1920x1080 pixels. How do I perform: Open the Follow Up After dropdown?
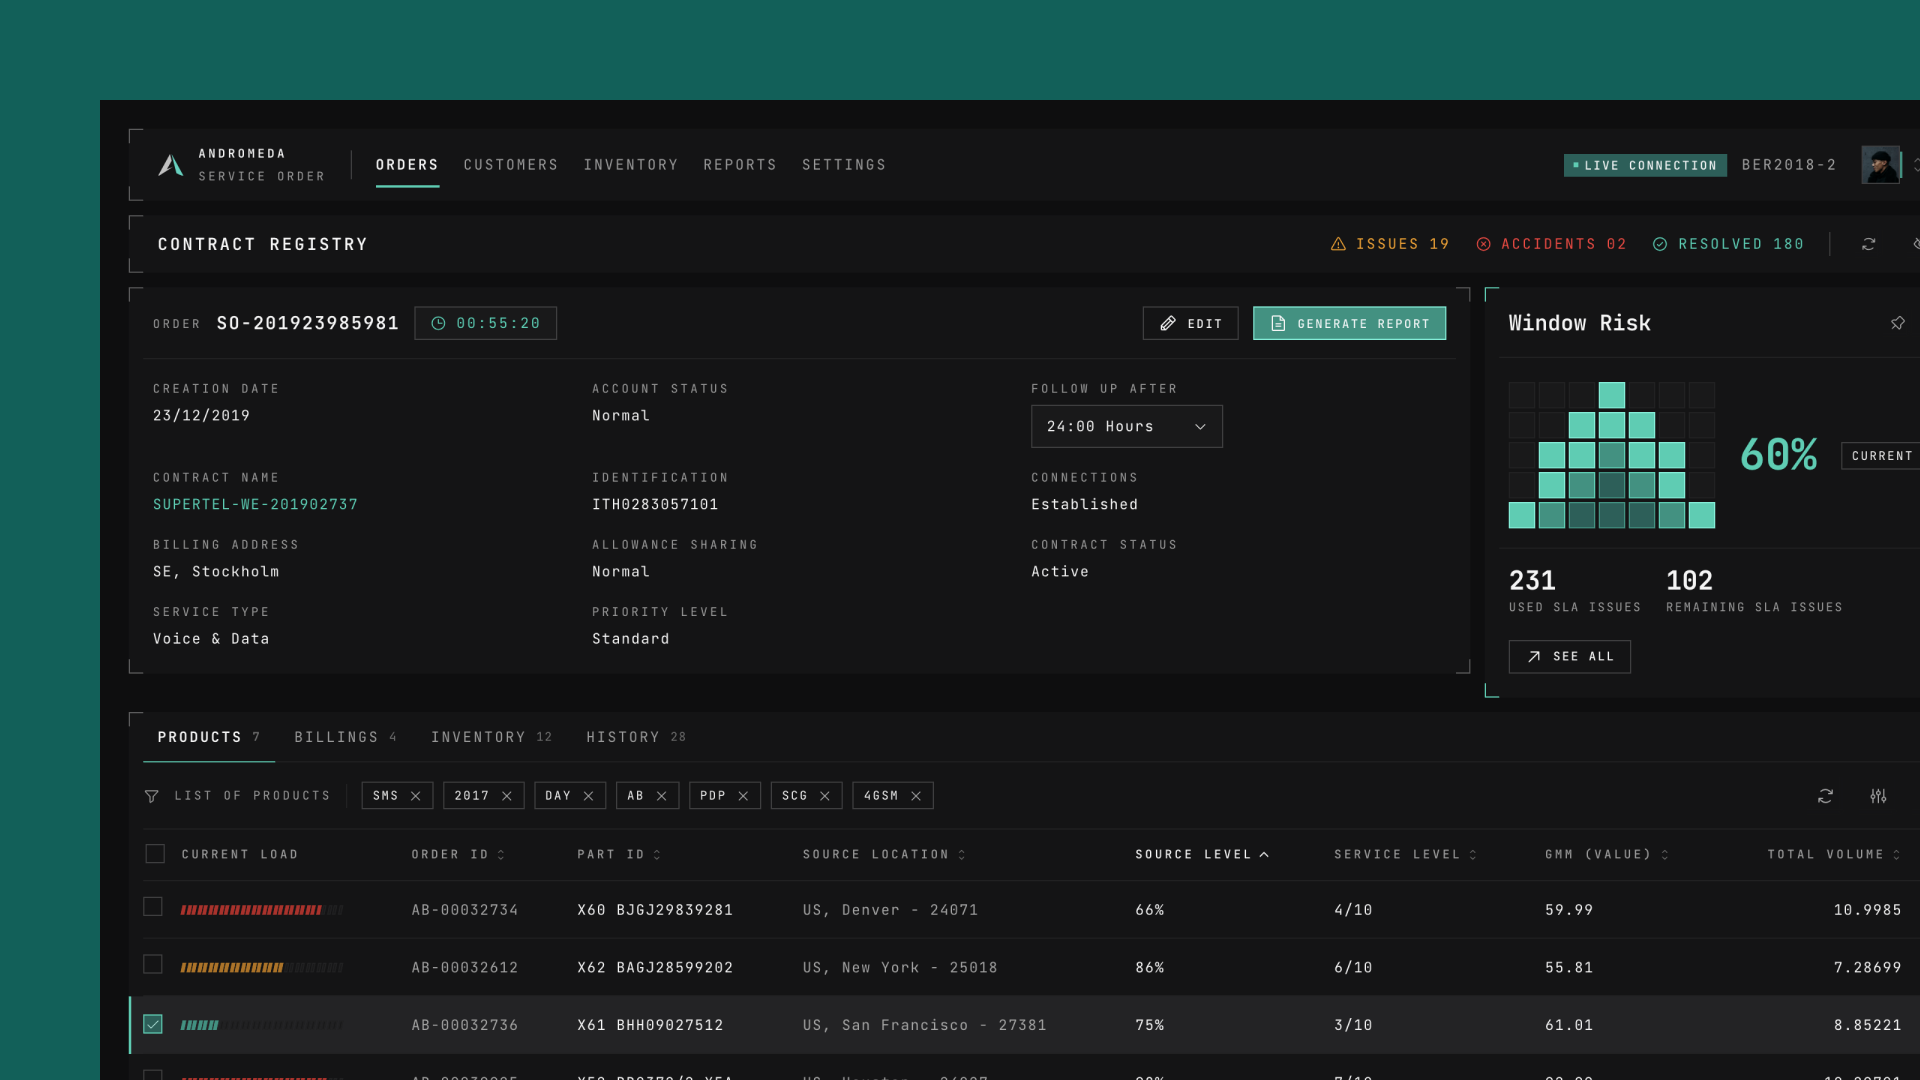(x=1126, y=426)
